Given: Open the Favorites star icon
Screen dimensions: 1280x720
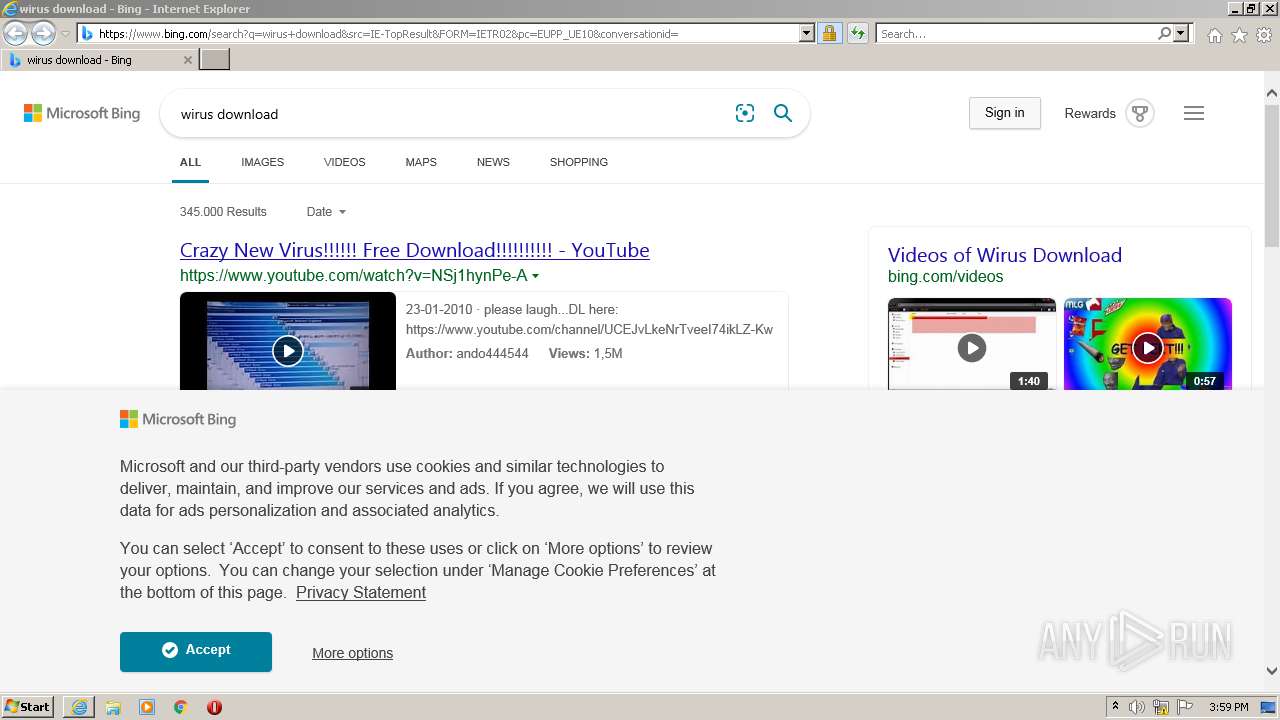Looking at the screenshot, I should (x=1239, y=35).
